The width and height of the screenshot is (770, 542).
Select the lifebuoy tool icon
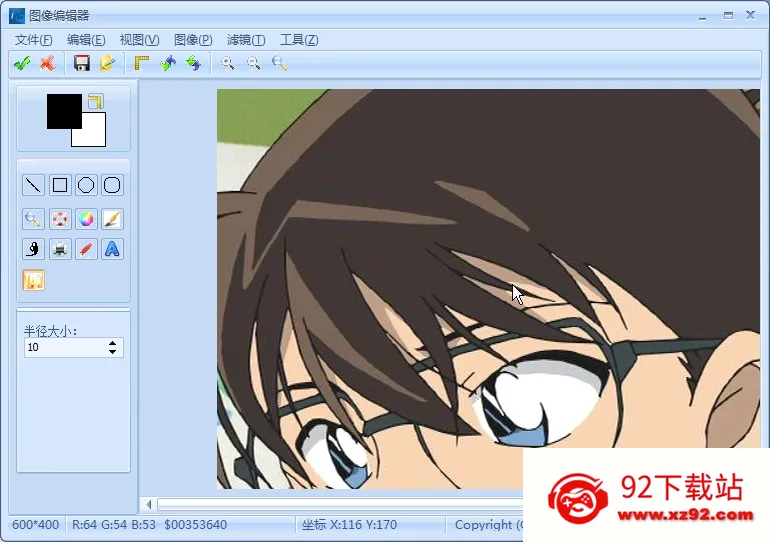tap(60, 219)
